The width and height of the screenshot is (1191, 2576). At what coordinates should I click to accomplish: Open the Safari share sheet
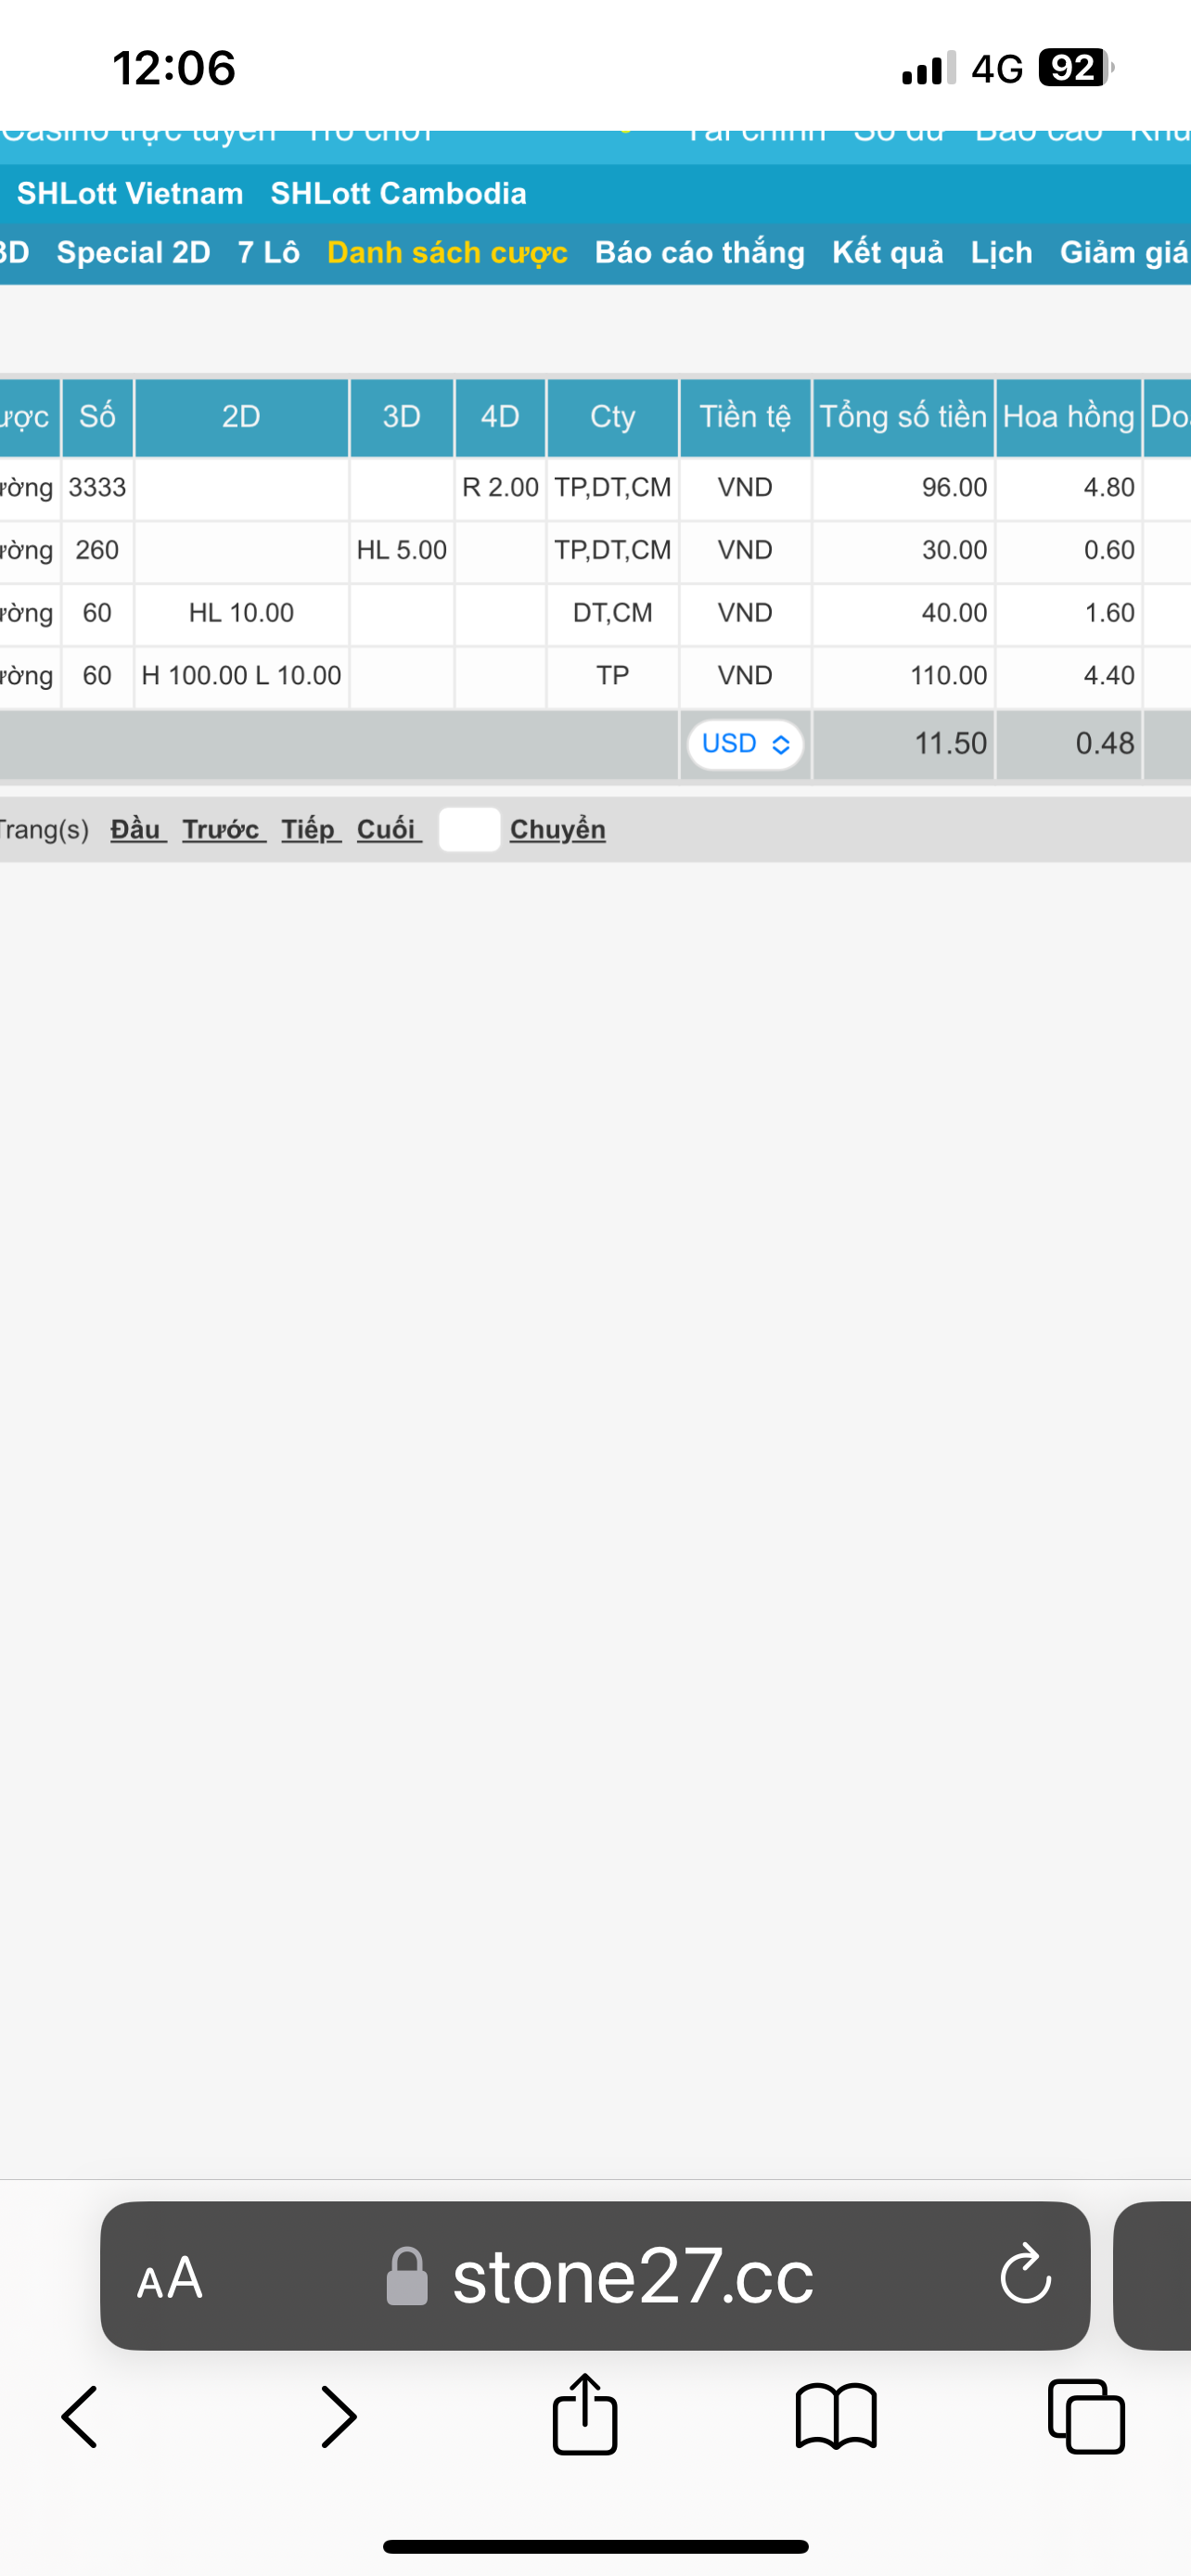[x=585, y=2414]
